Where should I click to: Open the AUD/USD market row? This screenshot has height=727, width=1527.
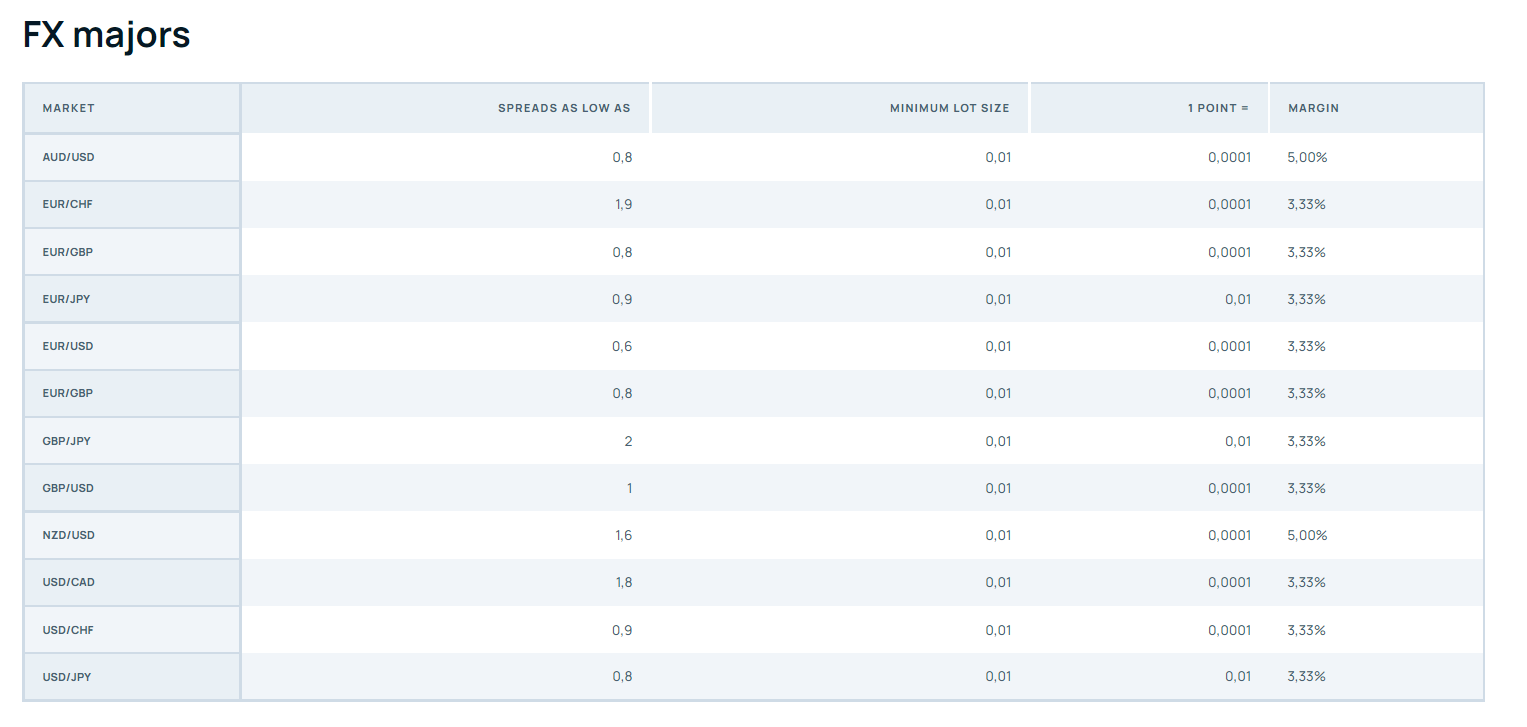click(68, 157)
